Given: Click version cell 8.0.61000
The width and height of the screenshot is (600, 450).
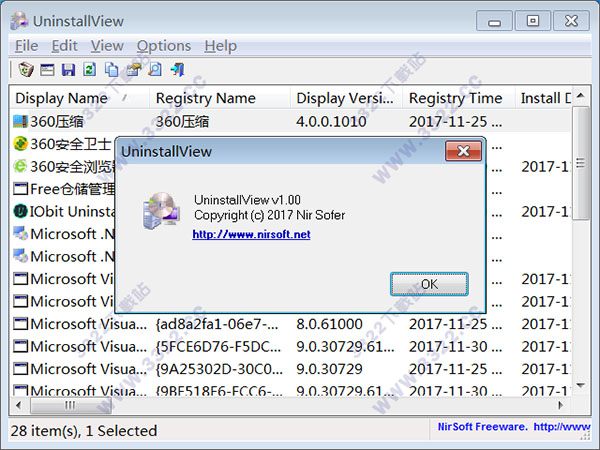Looking at the screenshot, I should pos(329,324).
